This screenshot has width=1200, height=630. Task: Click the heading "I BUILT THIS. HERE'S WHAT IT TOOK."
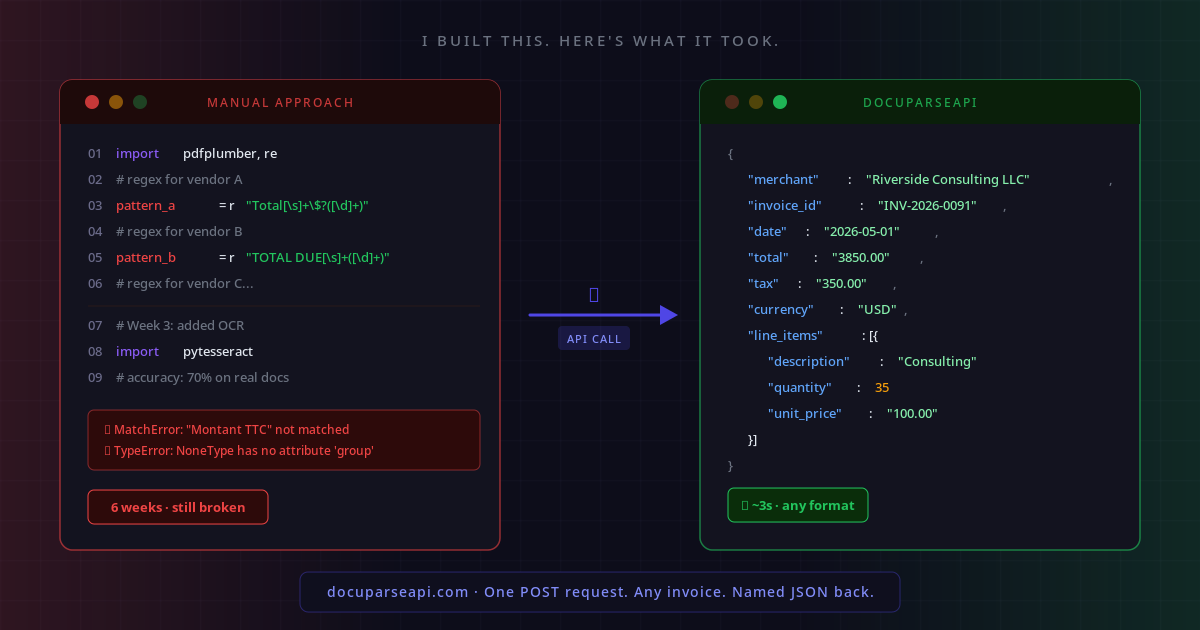click(x=600, y=41)
